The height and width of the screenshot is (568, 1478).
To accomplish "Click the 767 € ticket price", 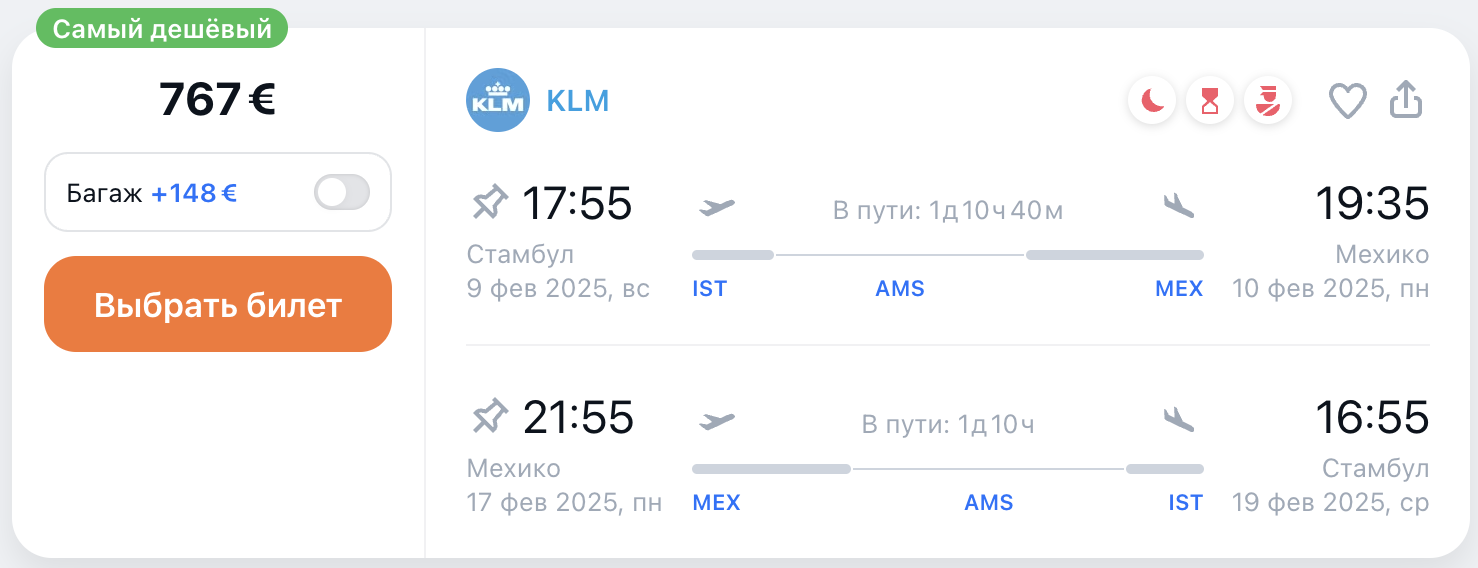I will [x=217, y=99].
